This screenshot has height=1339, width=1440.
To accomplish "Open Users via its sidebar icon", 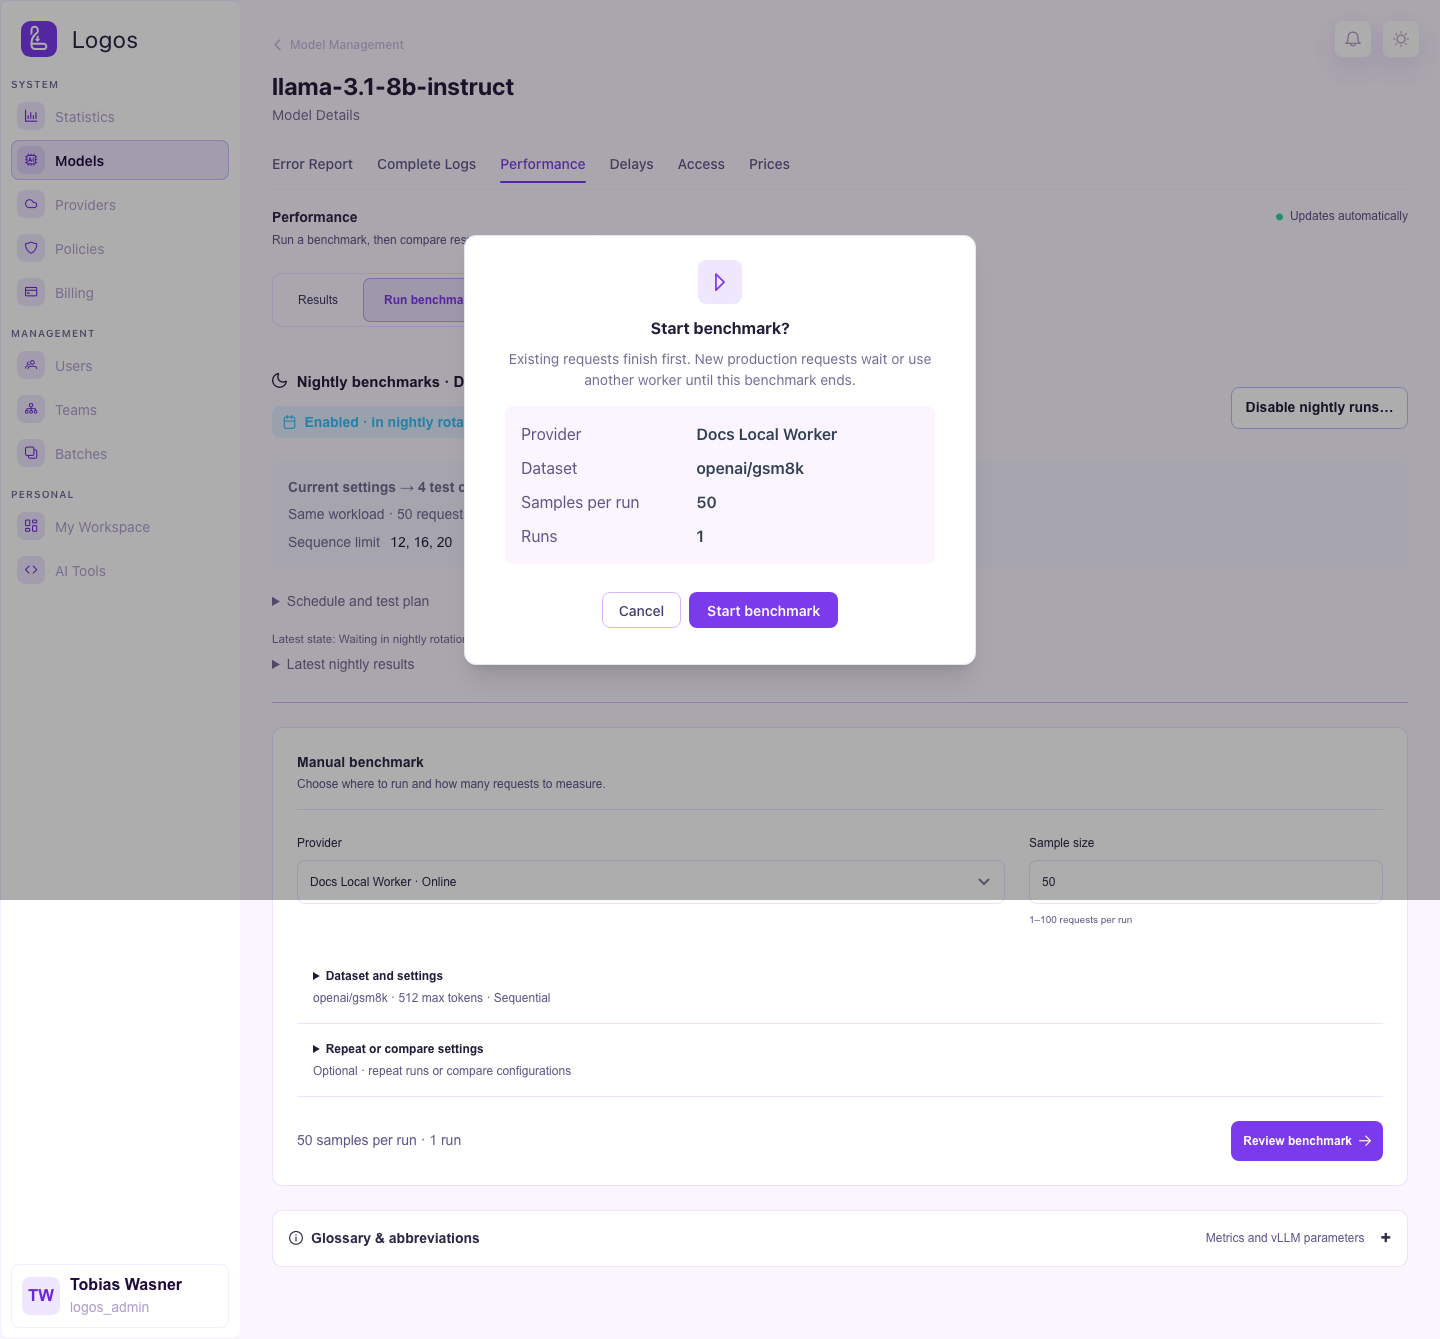I will [x=31, y=365].
